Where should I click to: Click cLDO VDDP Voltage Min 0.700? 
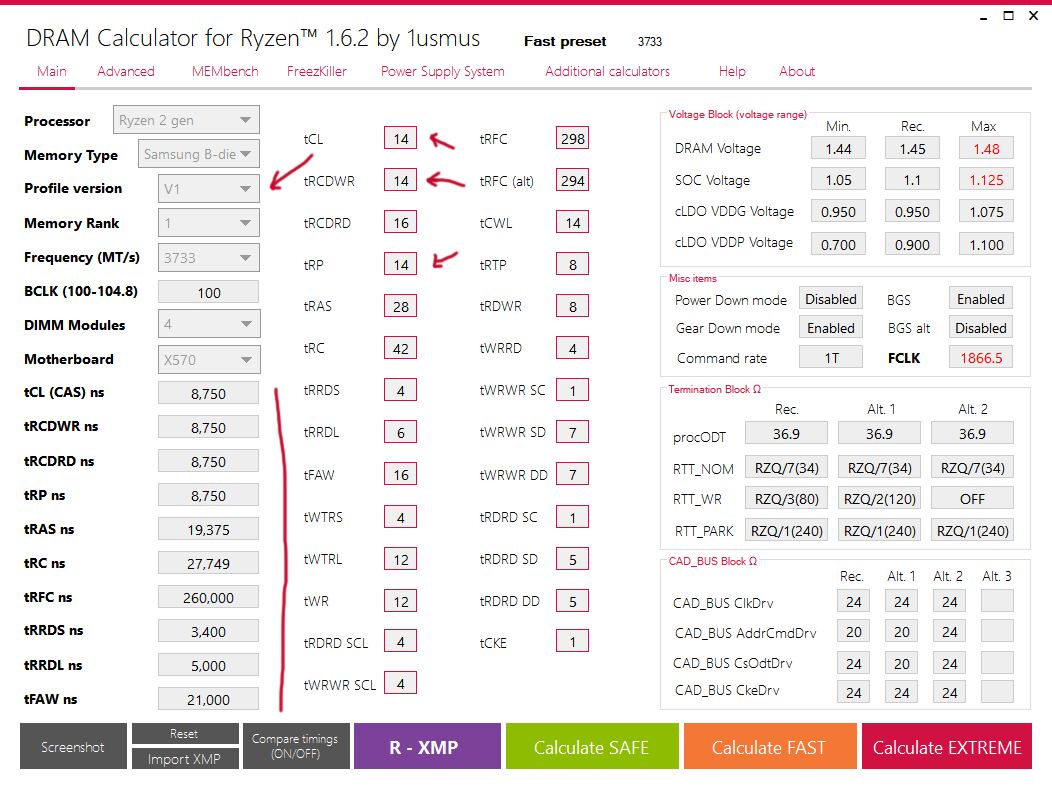point(838,244)
